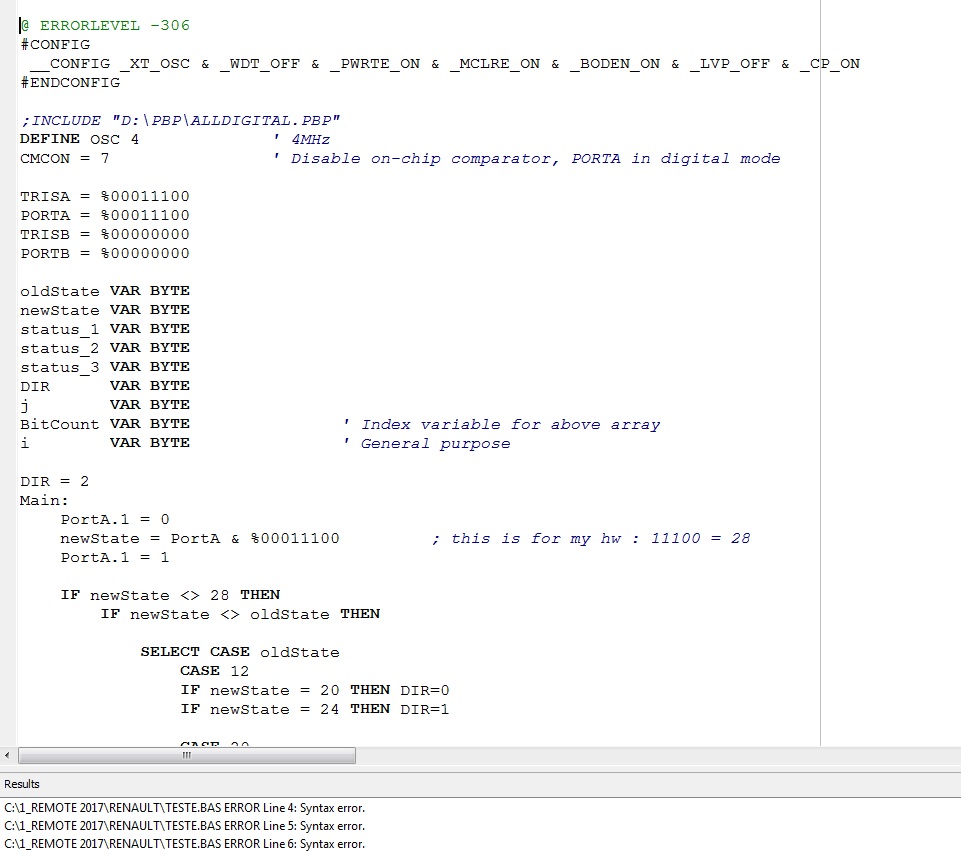Click the BitCount VAR BYTE declaration
The image size is (961, 859).
(x=105, y=424)
